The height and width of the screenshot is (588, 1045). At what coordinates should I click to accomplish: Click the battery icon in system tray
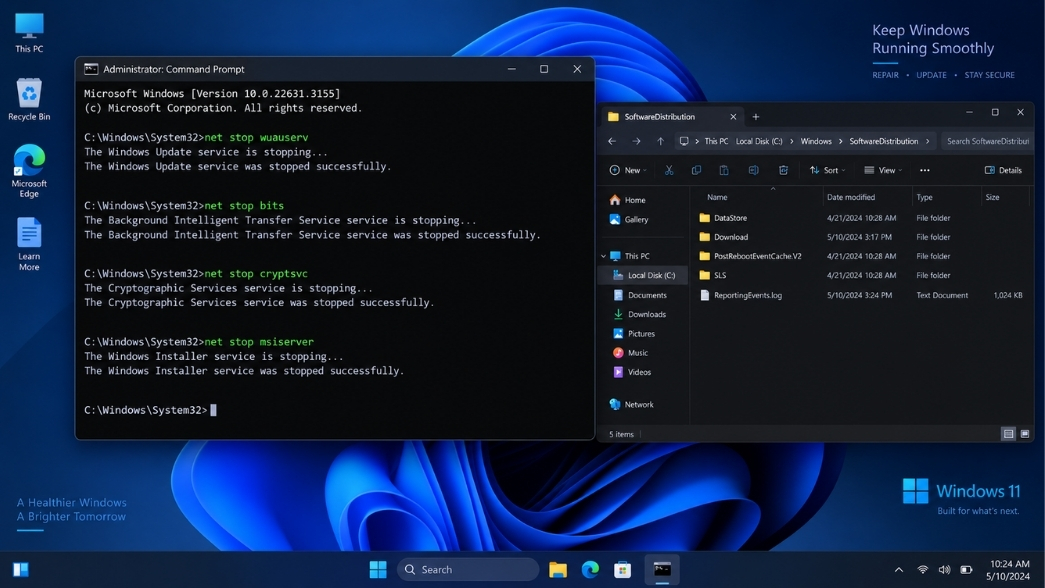966,569
